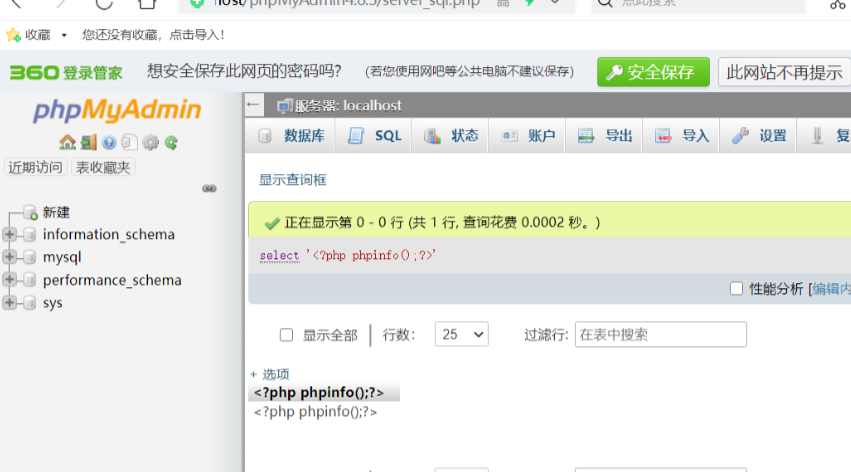The width and height of the screenshot is (851, 472).
Task: Click the 近期访问 button
Action: 35,167
